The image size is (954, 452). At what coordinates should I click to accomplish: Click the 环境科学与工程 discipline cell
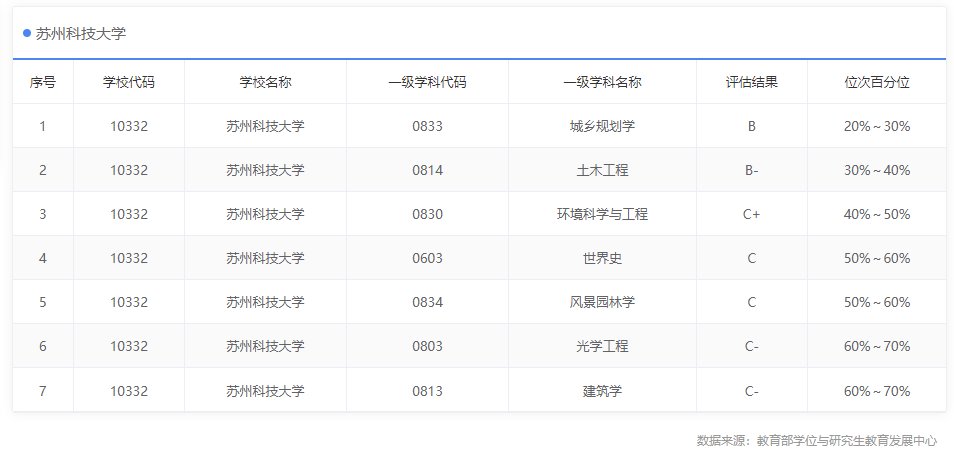click(602, 214)
